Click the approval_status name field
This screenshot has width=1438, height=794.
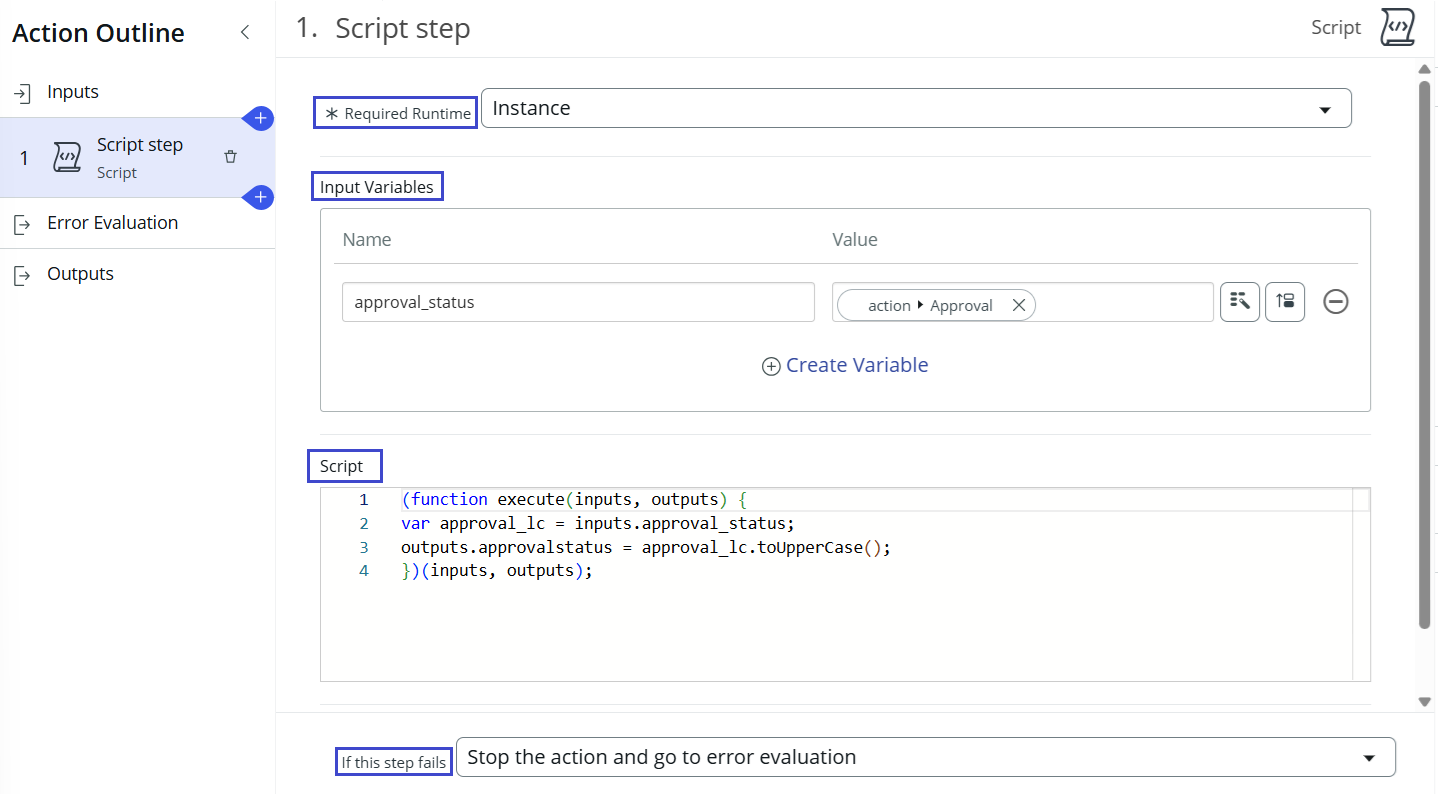tap(578, 302)
